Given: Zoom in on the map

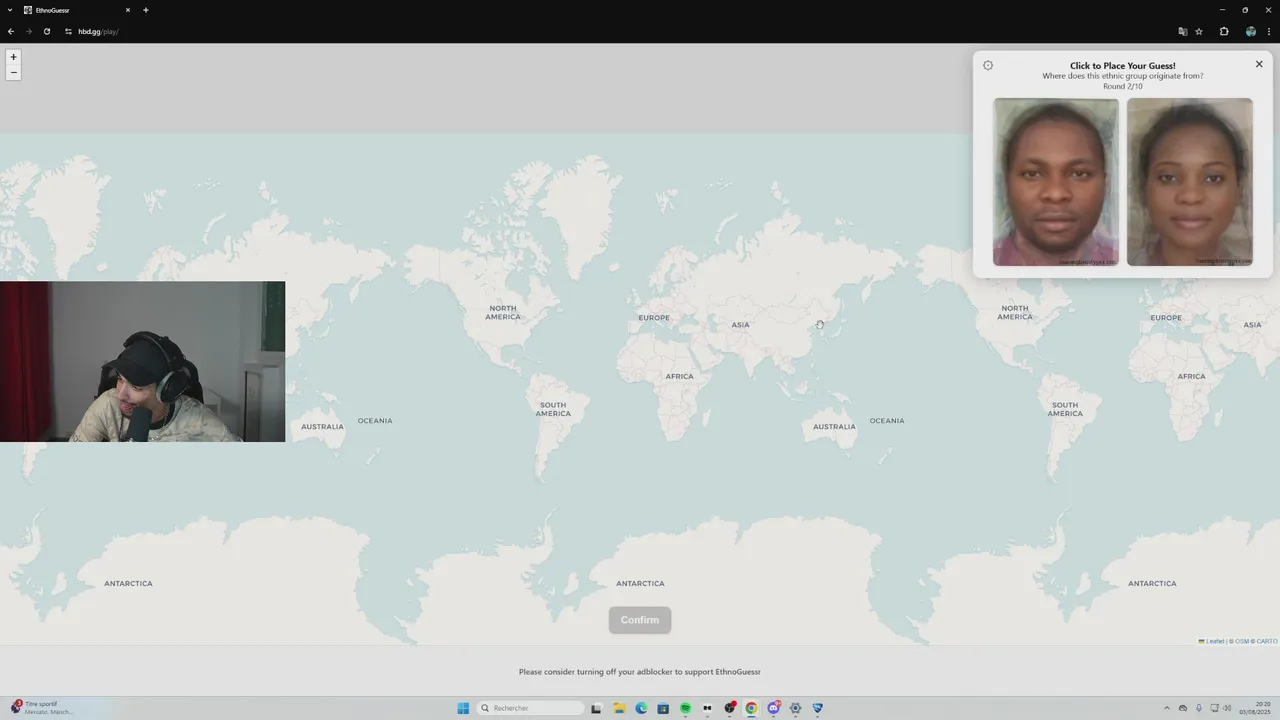Looking at the screenshot, I should (x=13, y=57).
